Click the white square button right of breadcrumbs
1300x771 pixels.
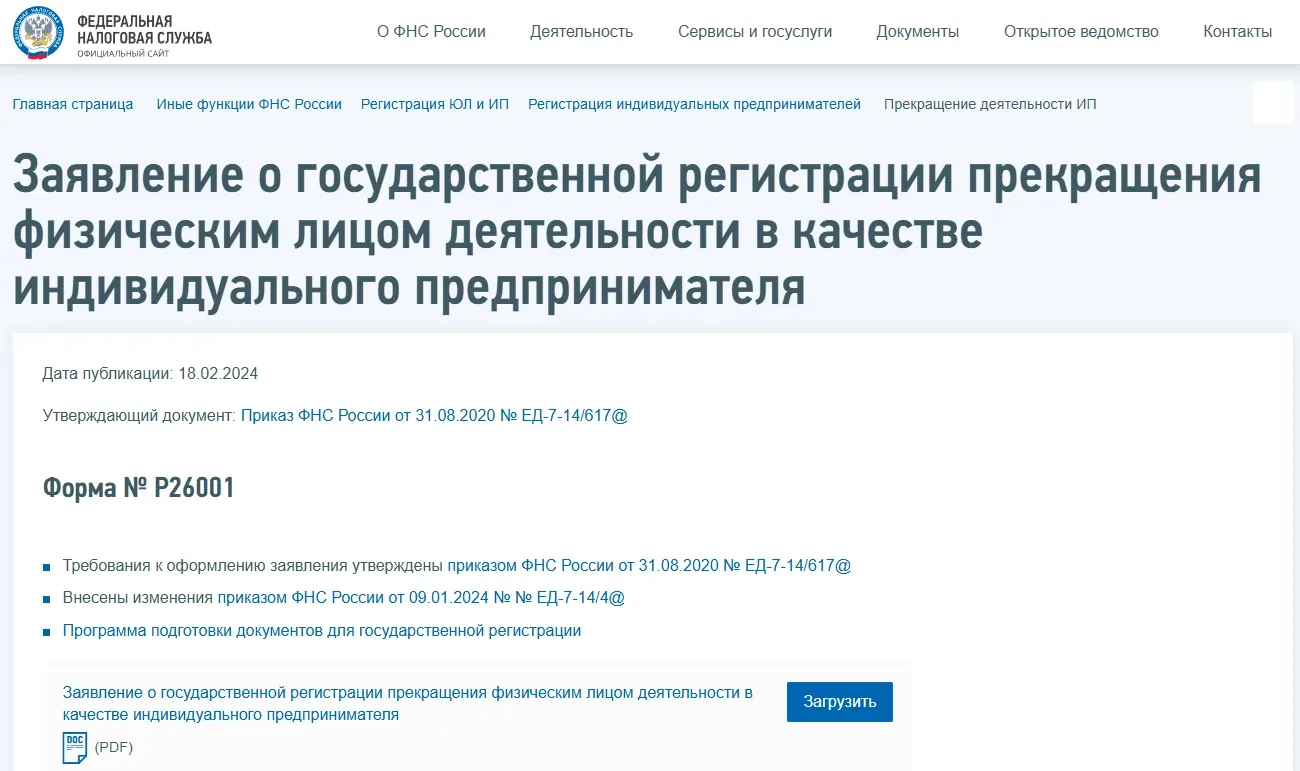point(1272,103)
